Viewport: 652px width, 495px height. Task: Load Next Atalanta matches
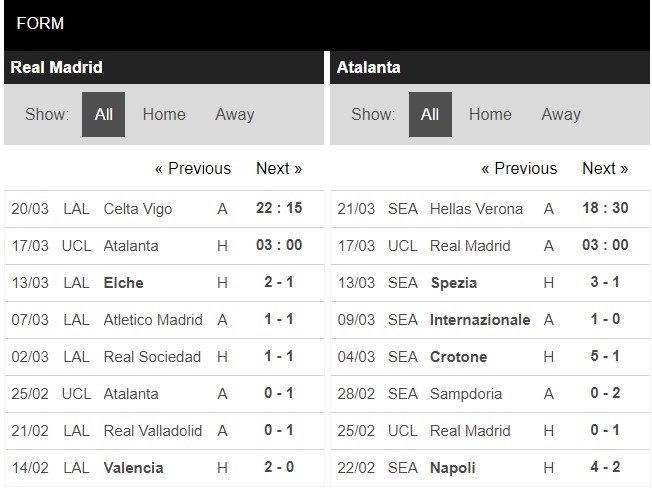(x=605, y=168)
